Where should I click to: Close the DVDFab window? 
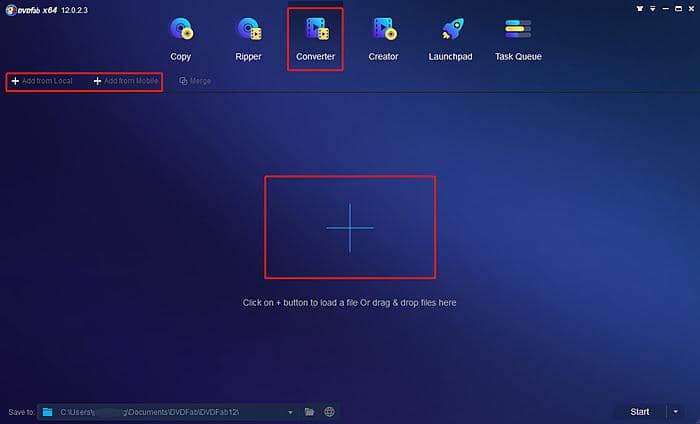point(692,8)
